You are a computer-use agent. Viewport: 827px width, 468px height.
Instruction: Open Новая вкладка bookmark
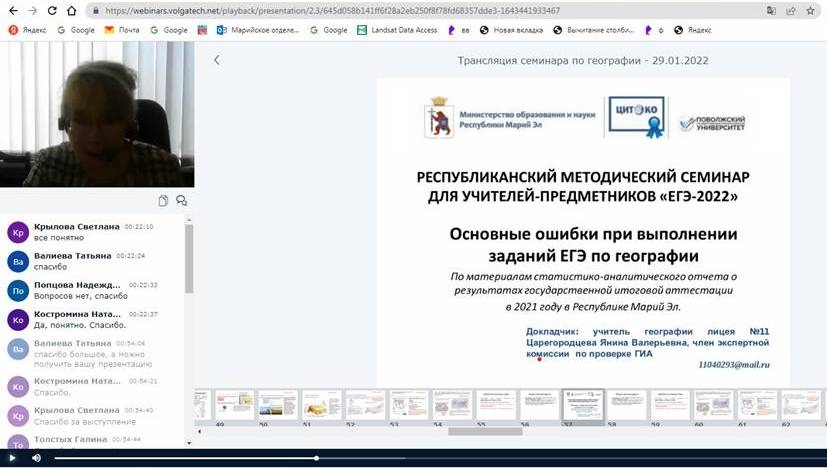coord(510,30)
